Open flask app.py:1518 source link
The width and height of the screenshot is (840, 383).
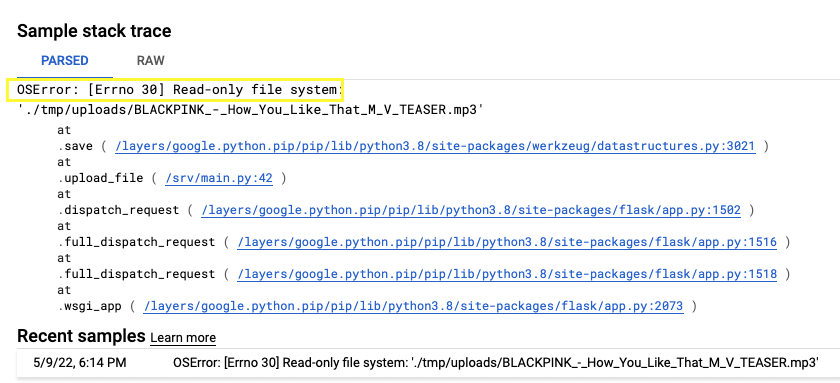point(507,274)
